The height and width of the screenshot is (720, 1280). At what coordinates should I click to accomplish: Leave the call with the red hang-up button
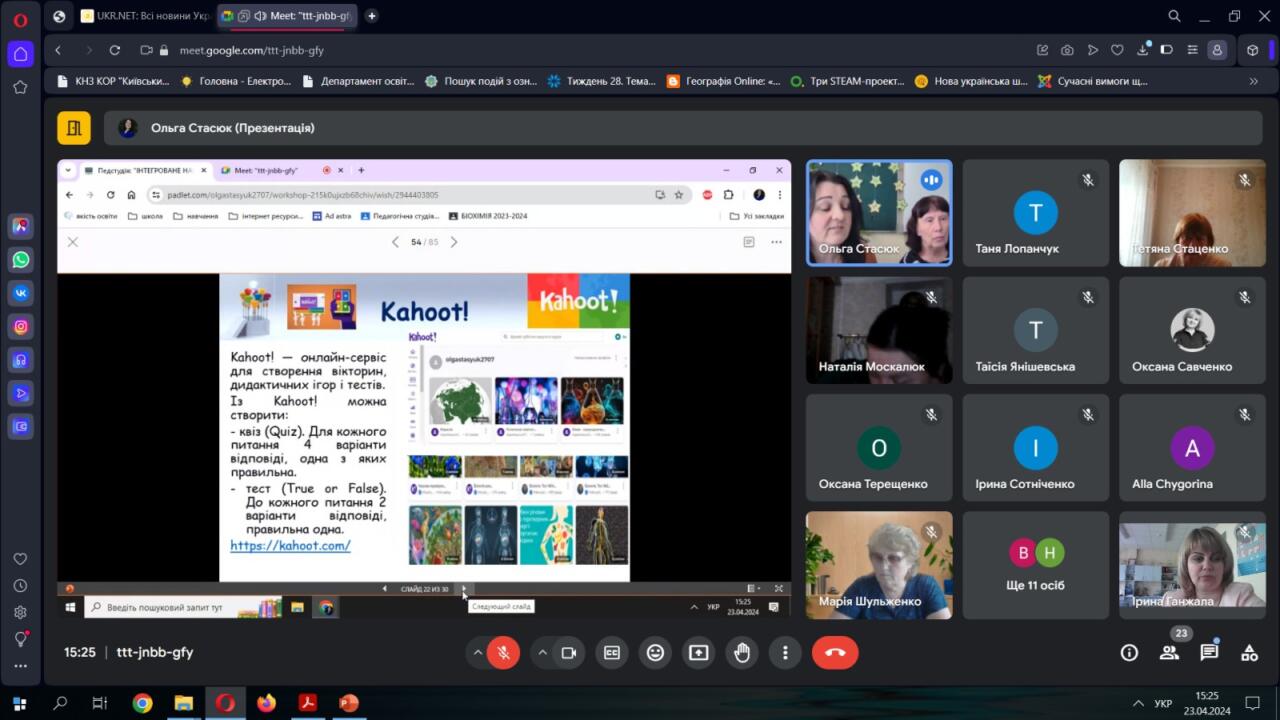(835, 653)
